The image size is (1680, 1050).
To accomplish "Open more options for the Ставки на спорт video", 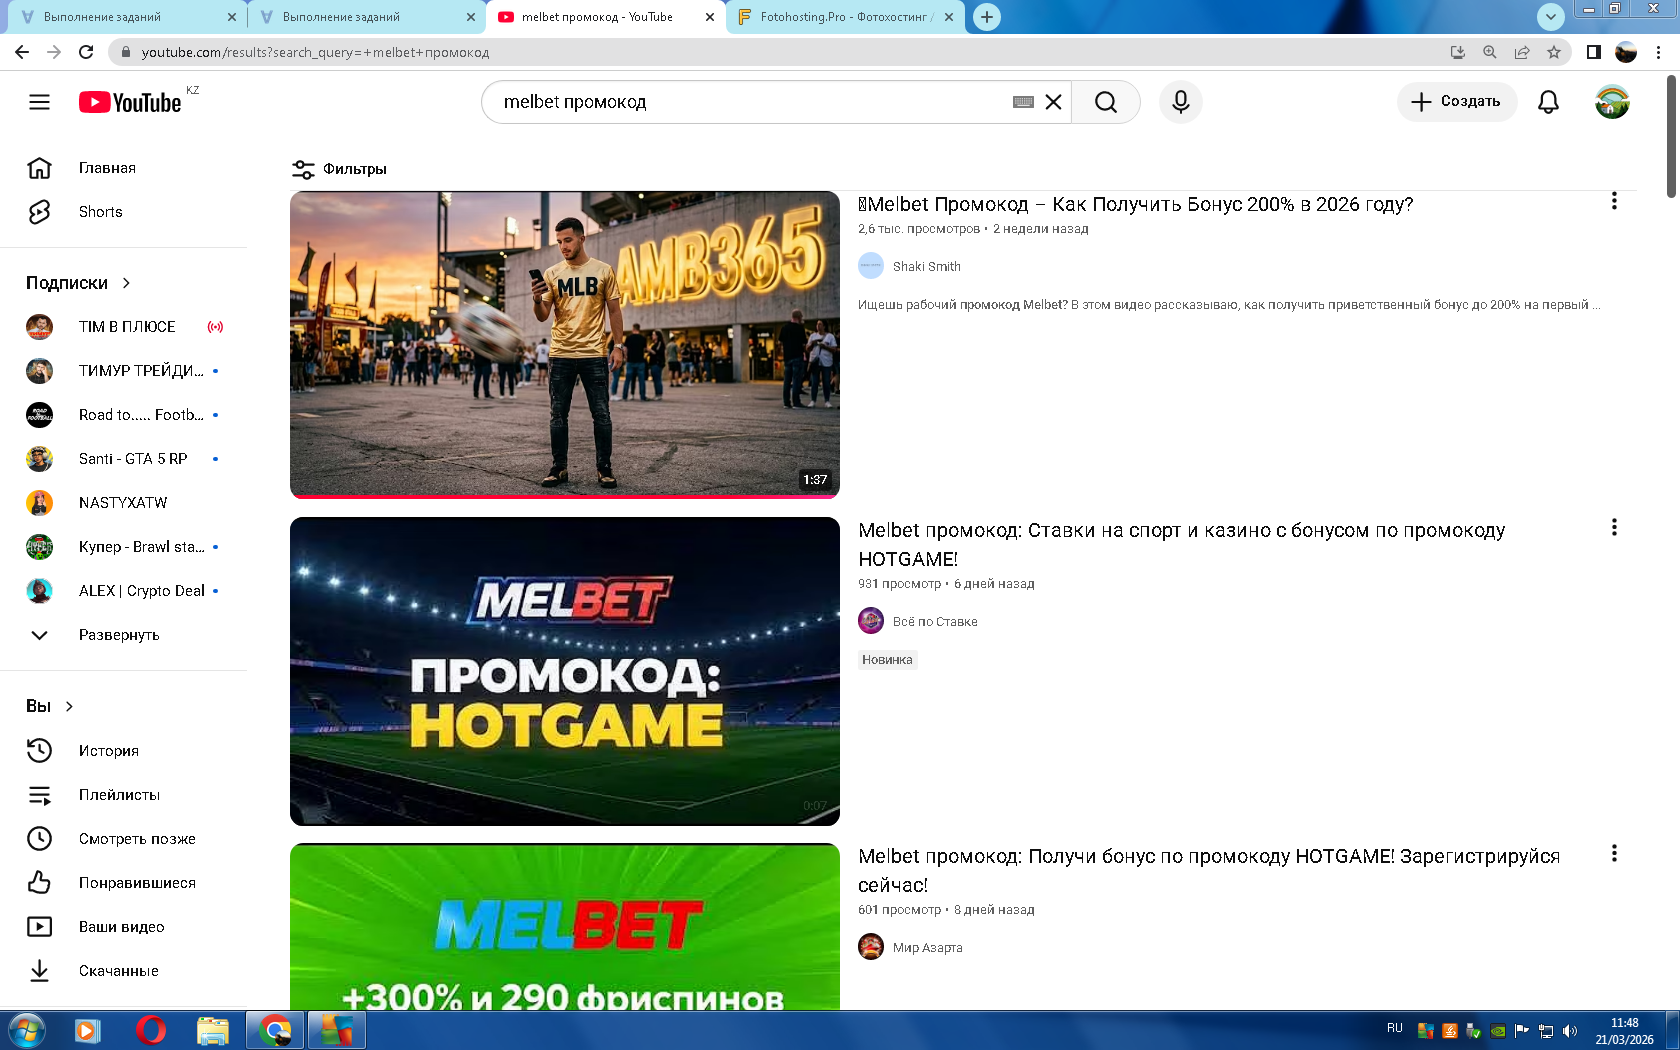I will pyautogui.click(x=1614, y=527).
